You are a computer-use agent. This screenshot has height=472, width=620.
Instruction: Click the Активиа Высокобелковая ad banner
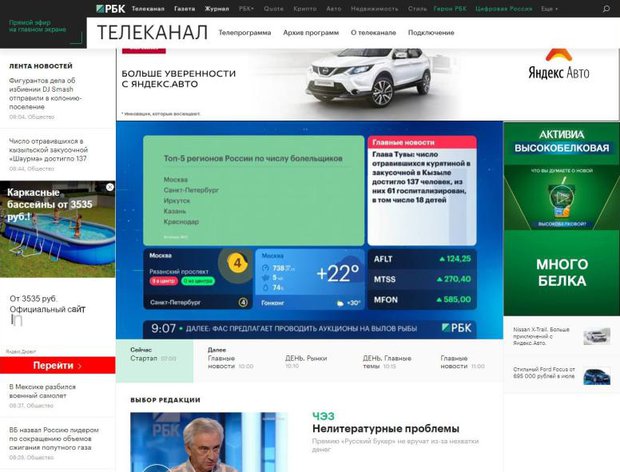pos(561,219)
